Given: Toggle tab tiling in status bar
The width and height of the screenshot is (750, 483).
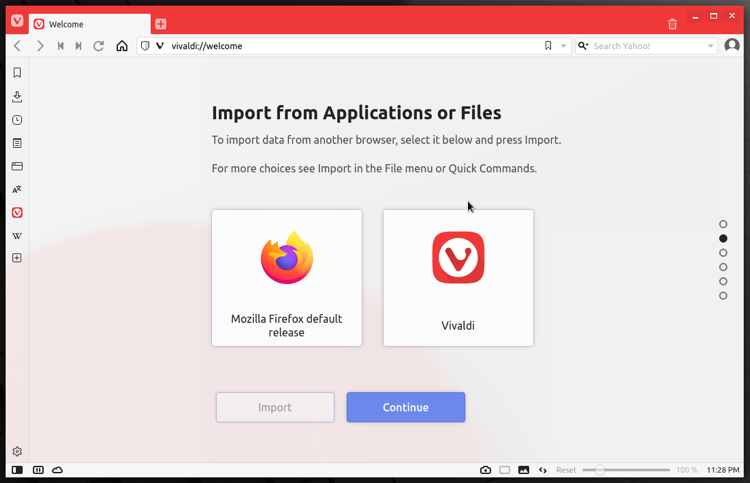Looking at the screenshot, I should pos(38,470).
